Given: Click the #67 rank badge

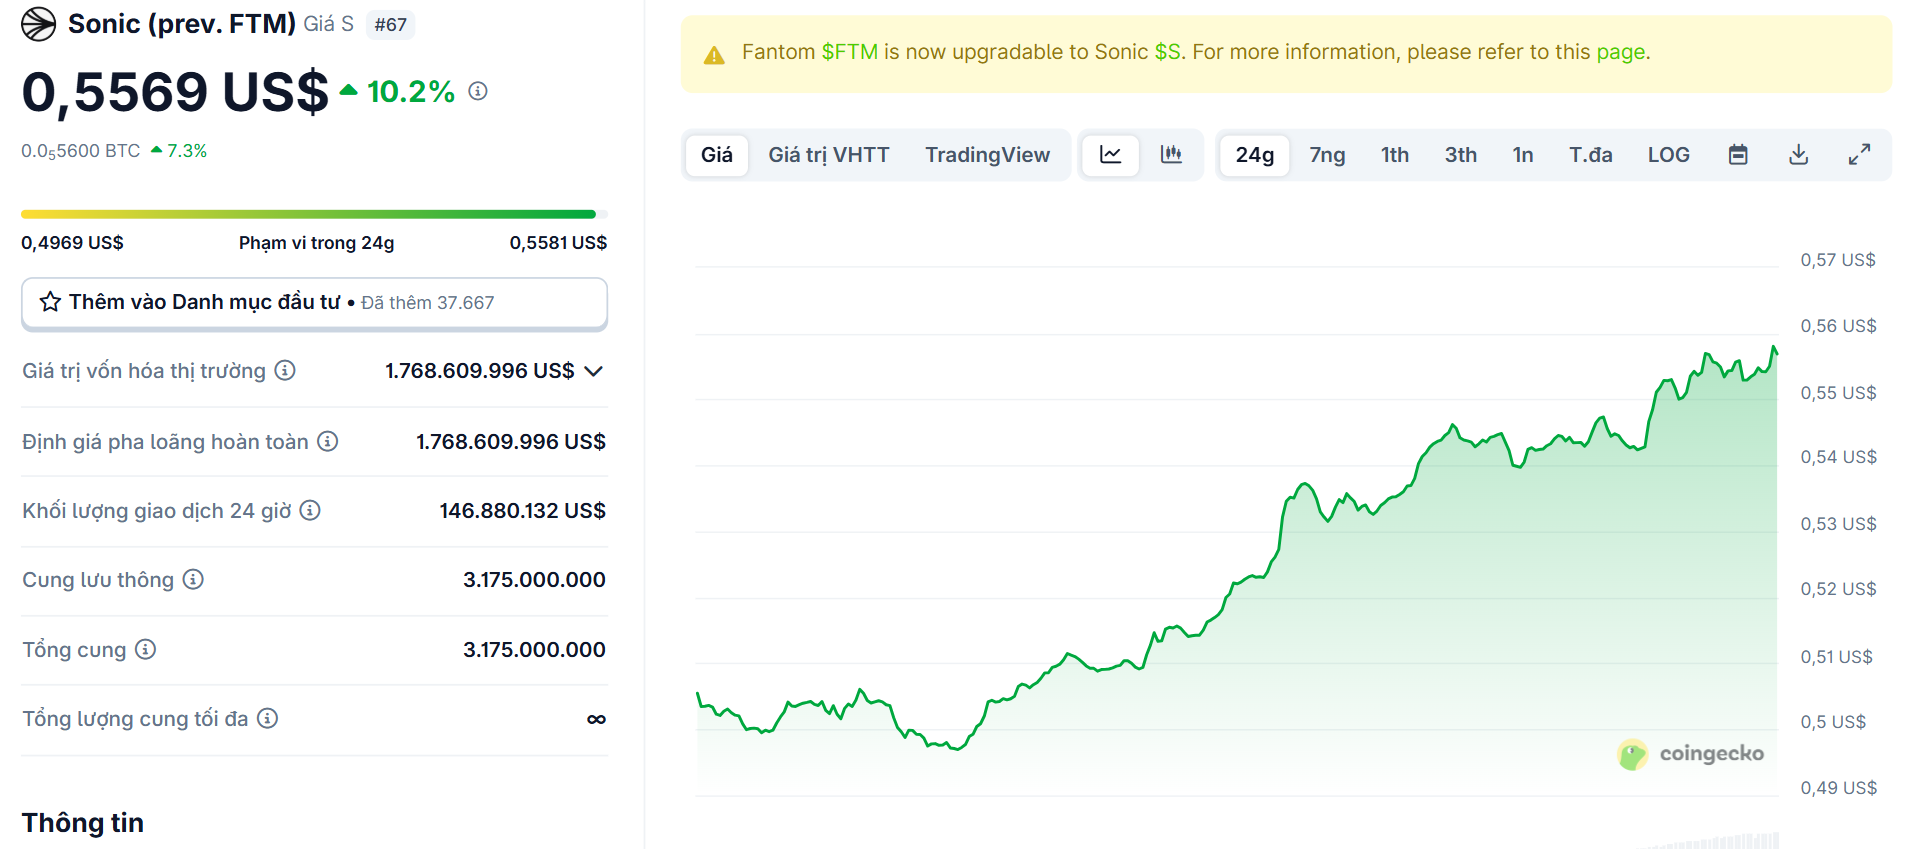Looking at the screenshot, I should coord(391,25).
